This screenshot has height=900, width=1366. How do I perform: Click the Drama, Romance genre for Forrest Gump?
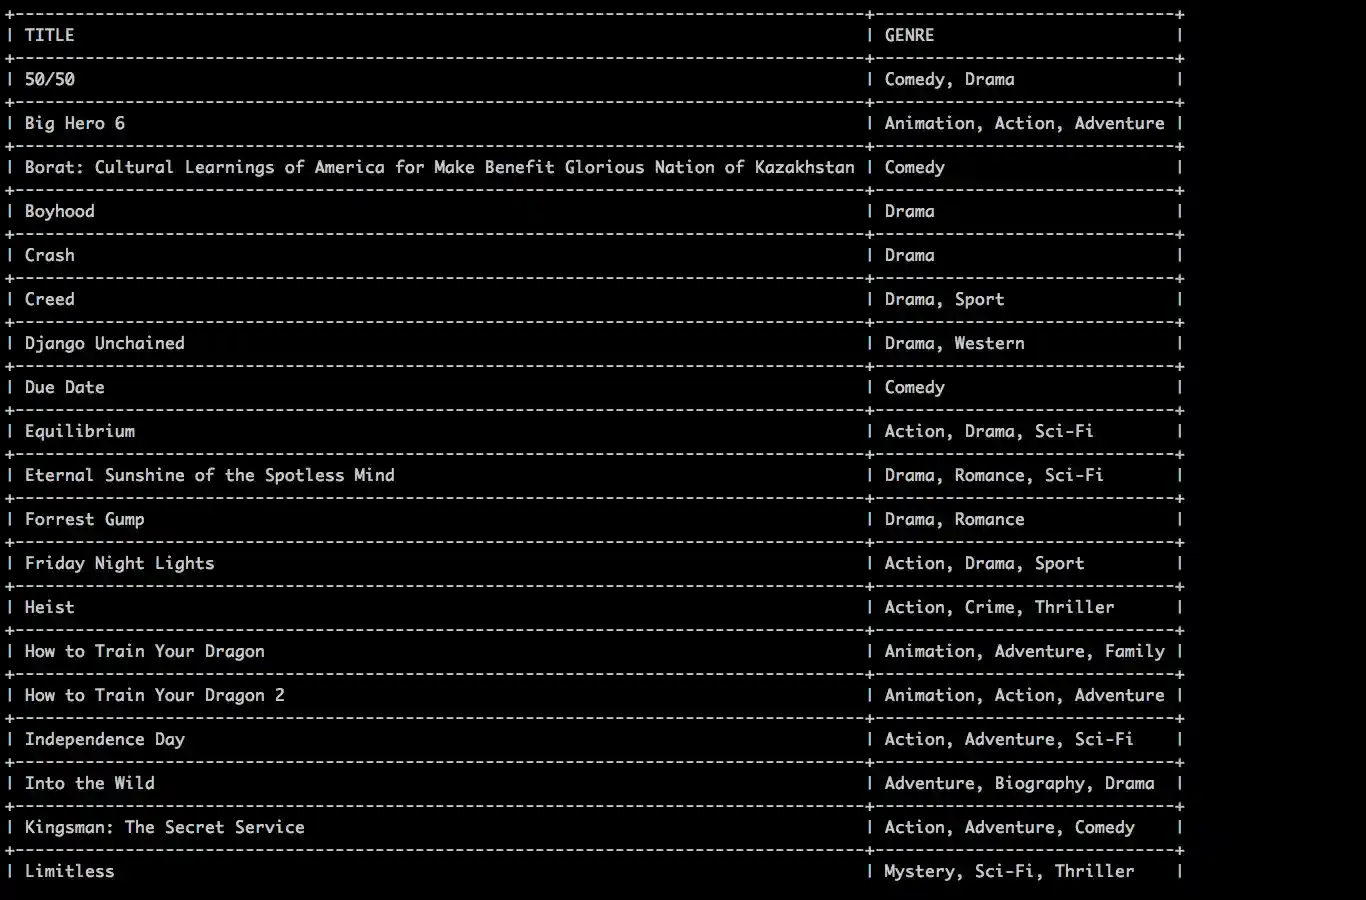tap(954, 519)
